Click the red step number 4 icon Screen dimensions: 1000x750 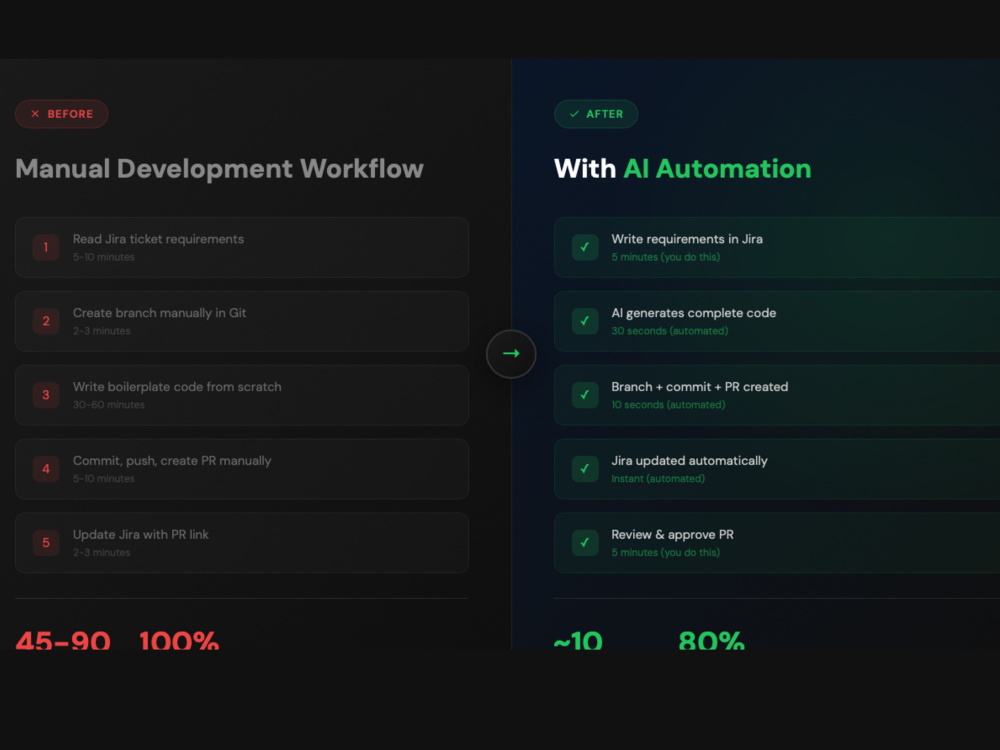point(46,469)
